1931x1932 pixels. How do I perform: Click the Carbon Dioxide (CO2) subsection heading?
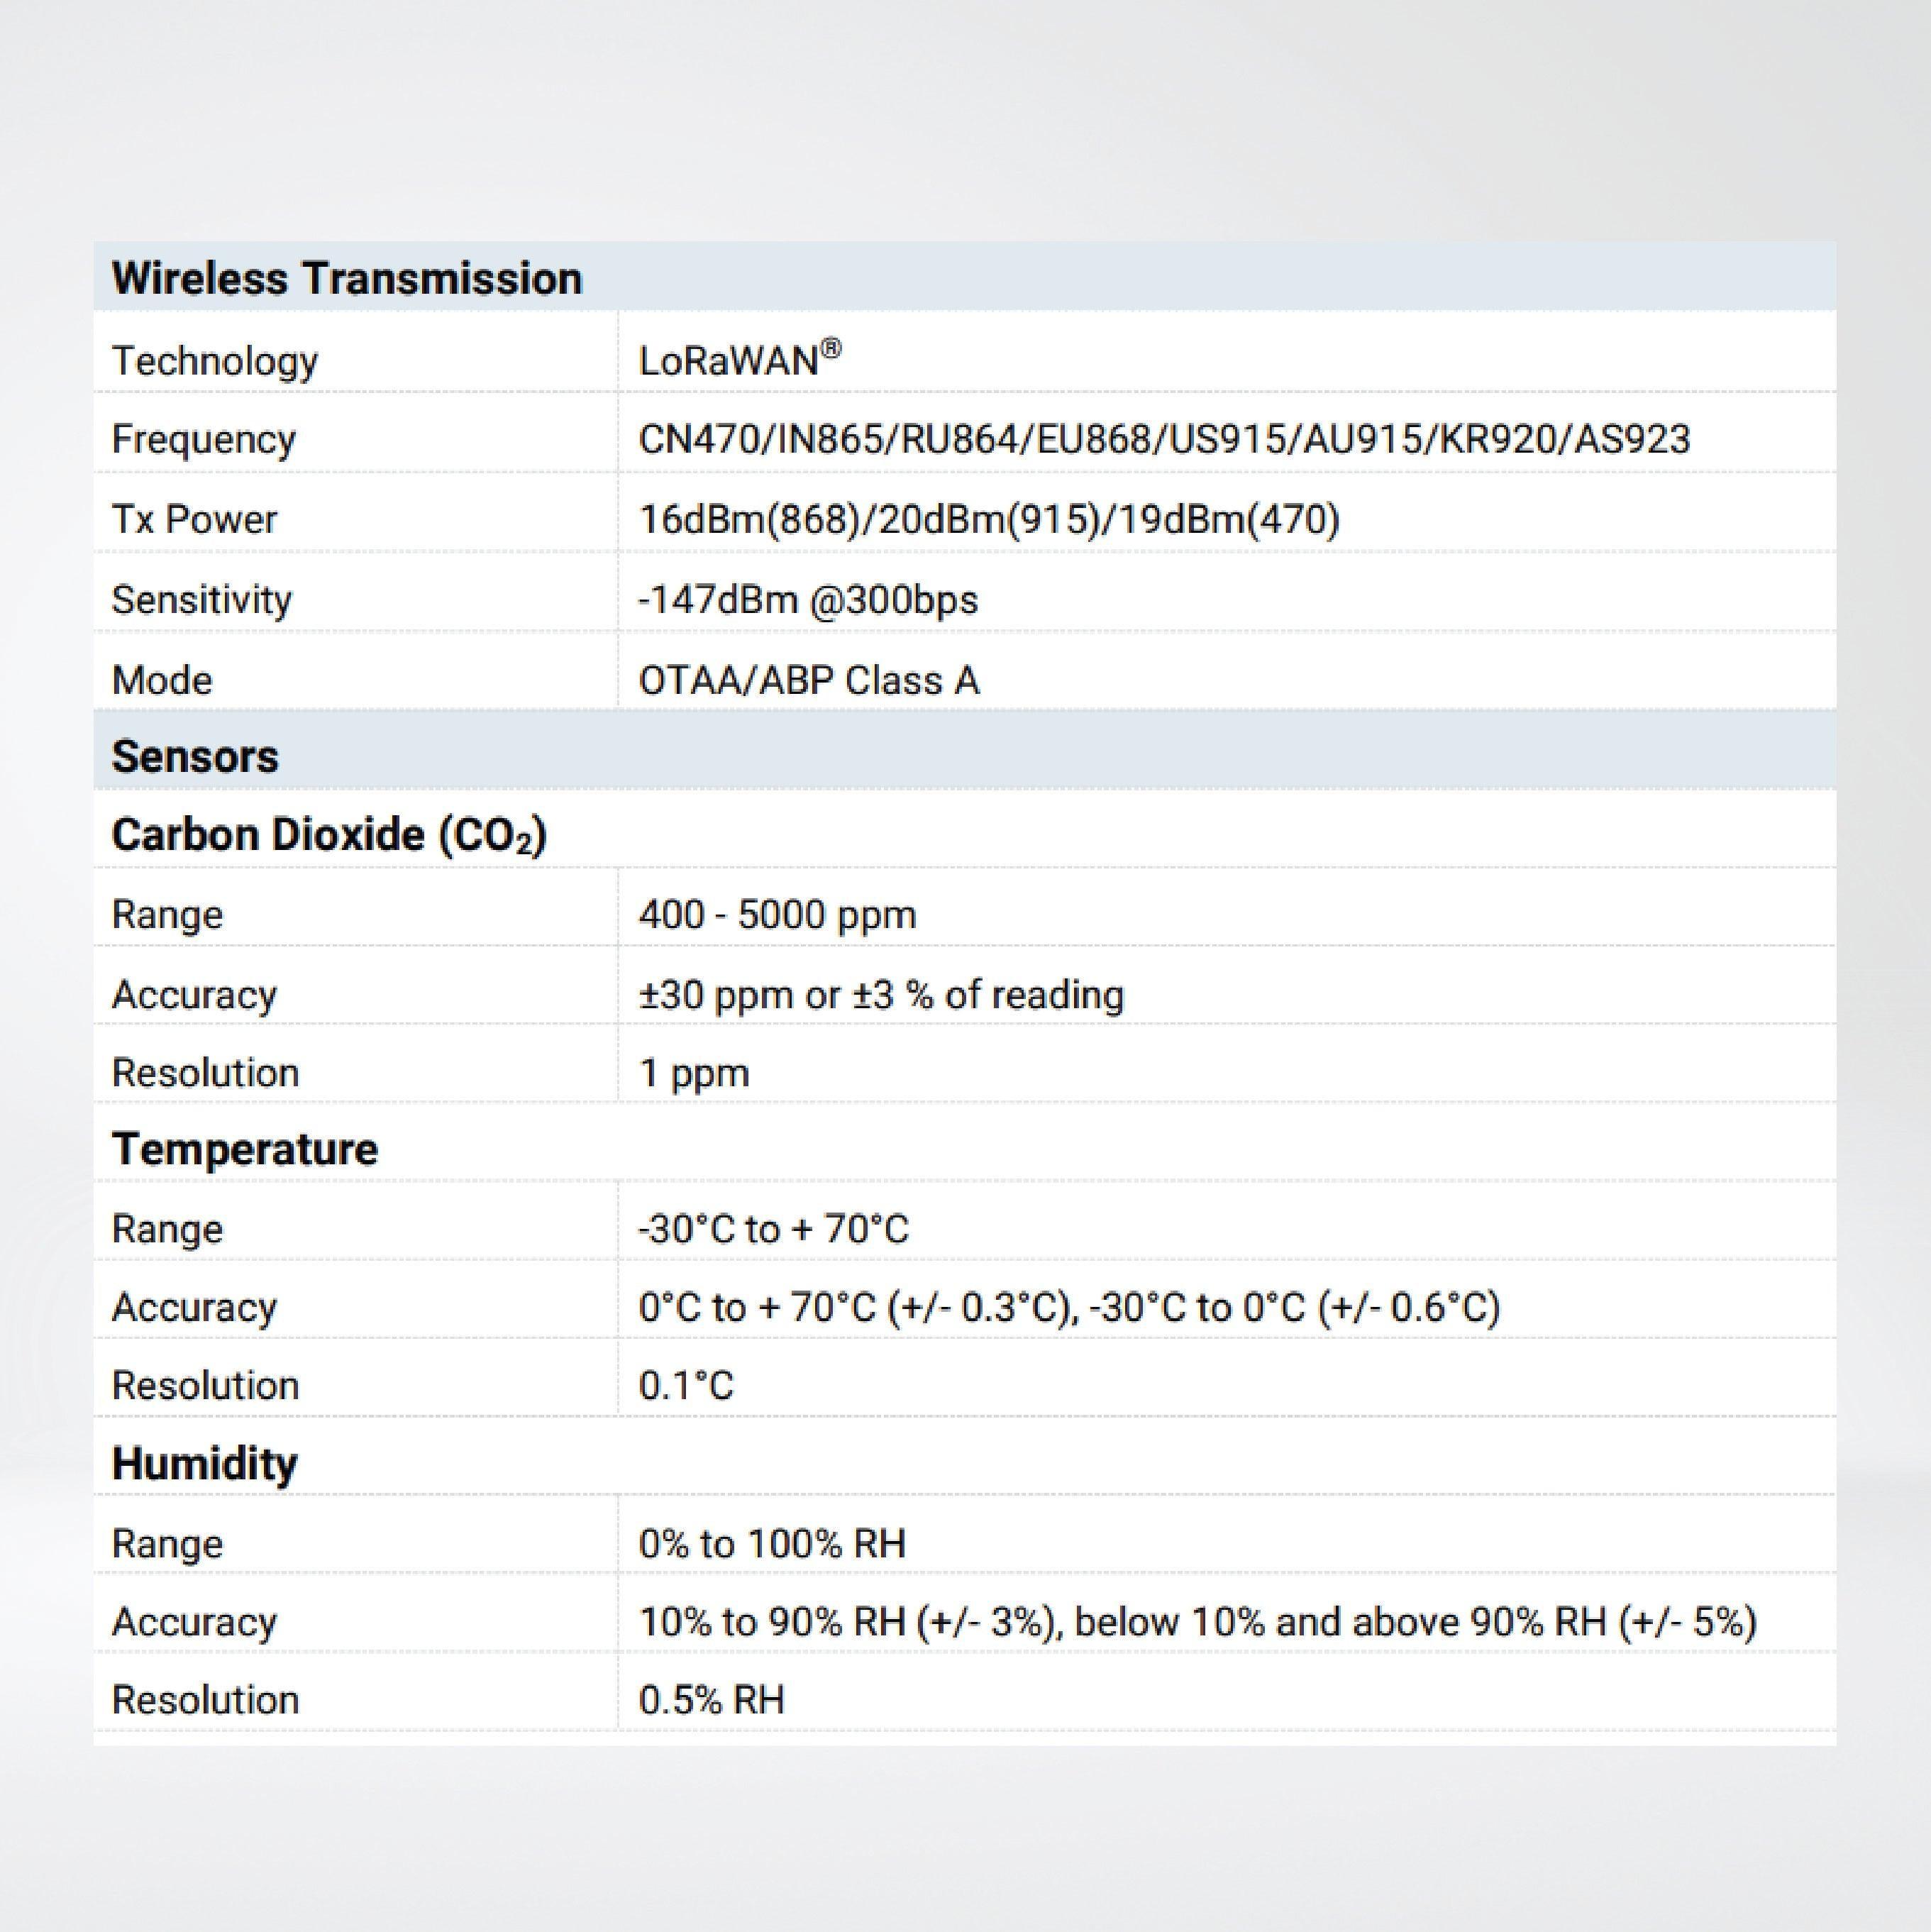[x=331, y=833]
